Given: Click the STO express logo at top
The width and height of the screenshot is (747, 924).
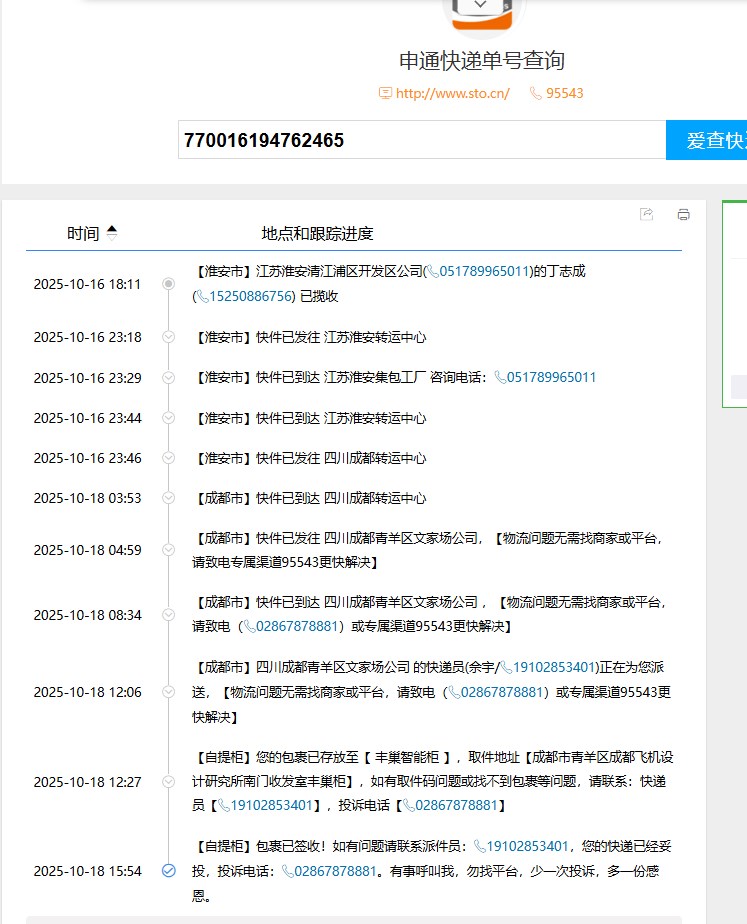Looking at the screenshot, I should pyautogui.click(x=481, y=12).
